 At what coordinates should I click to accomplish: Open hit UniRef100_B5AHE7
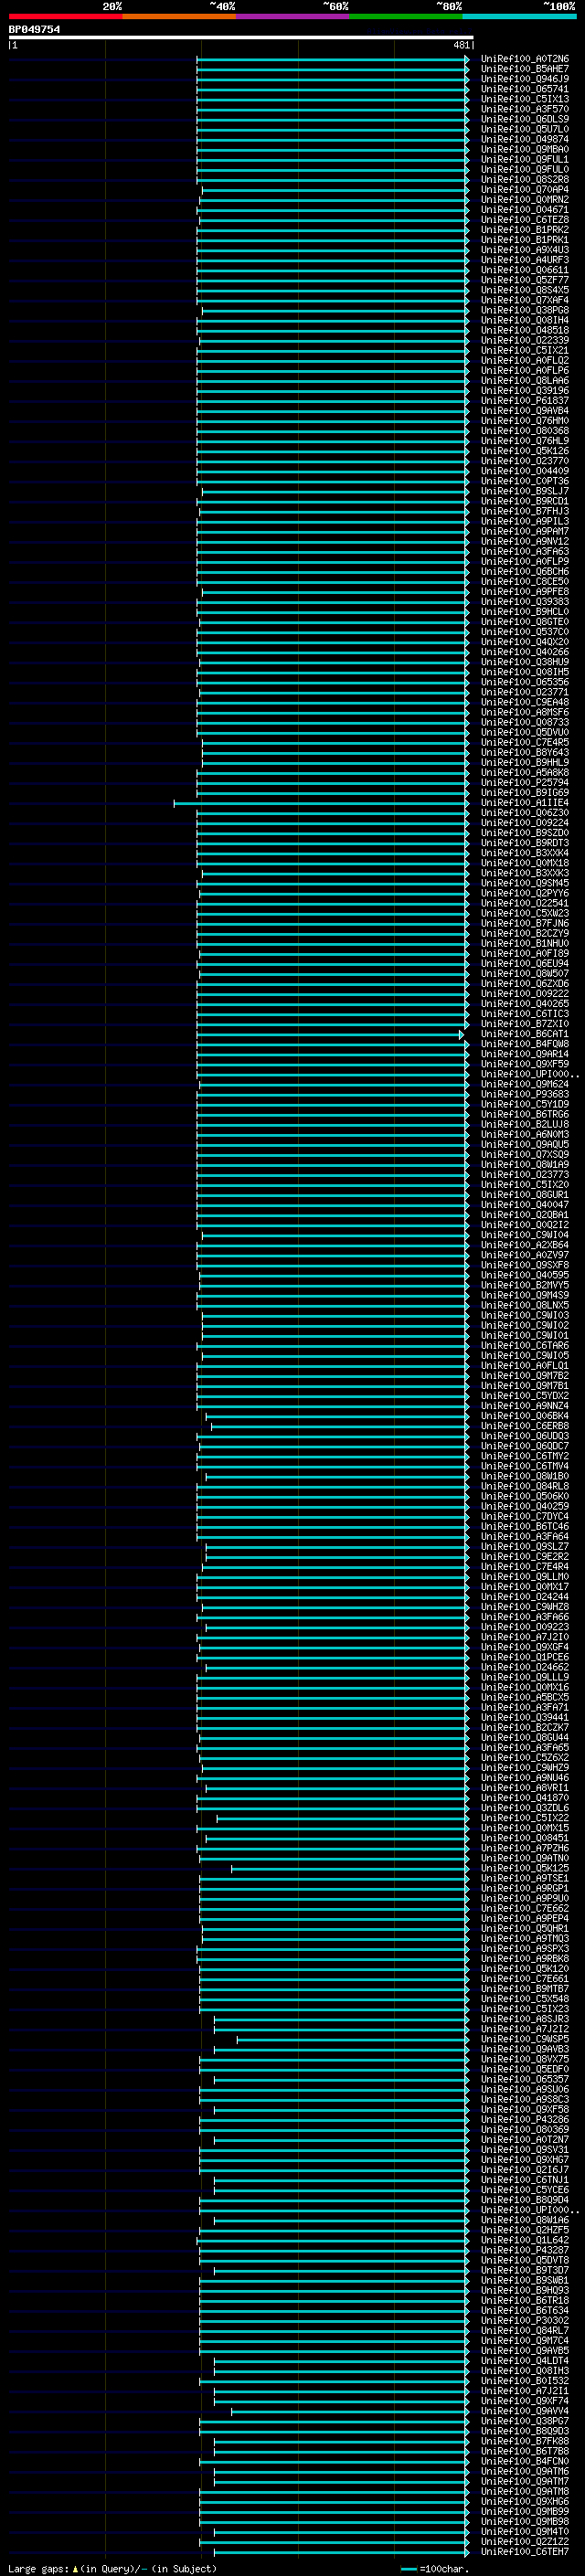(524, 69)
